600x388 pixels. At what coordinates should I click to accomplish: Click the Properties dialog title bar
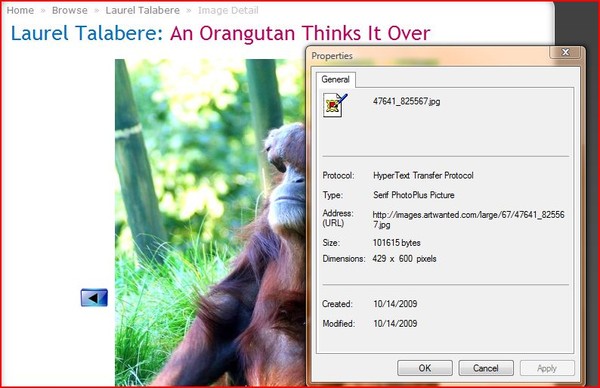pos(429,56)
